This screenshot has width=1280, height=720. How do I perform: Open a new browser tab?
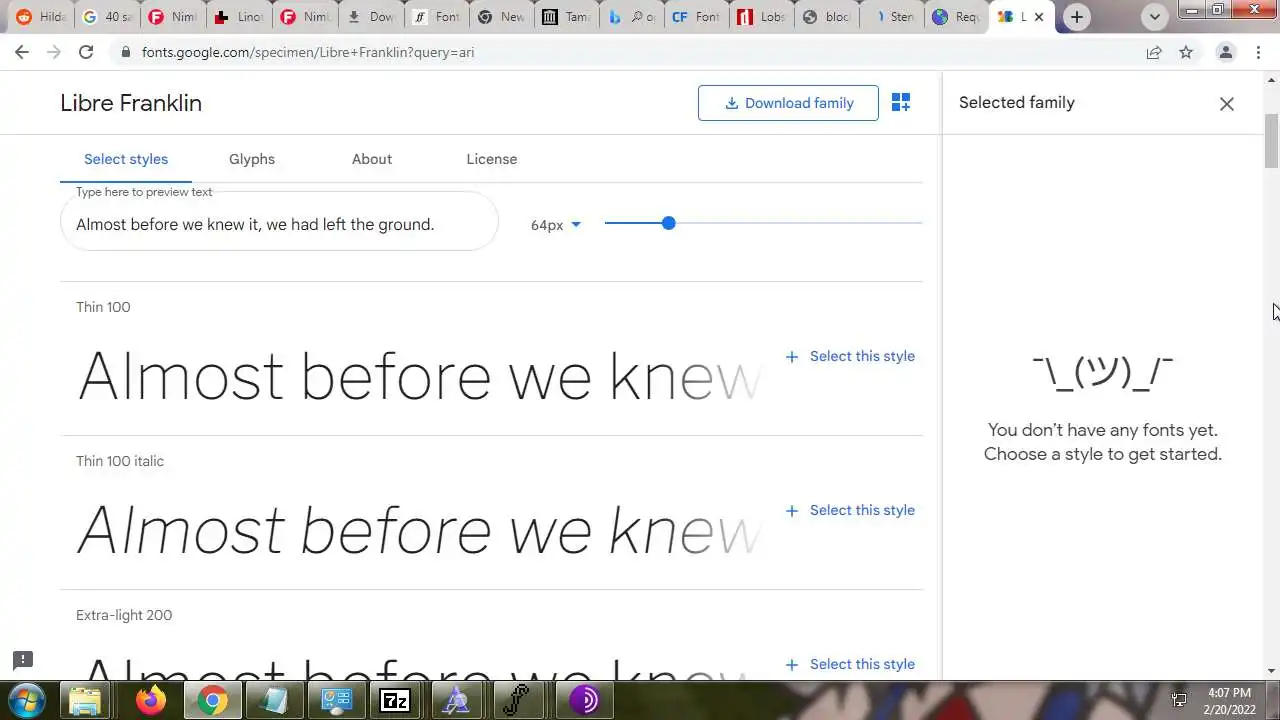pos(1076,17)
